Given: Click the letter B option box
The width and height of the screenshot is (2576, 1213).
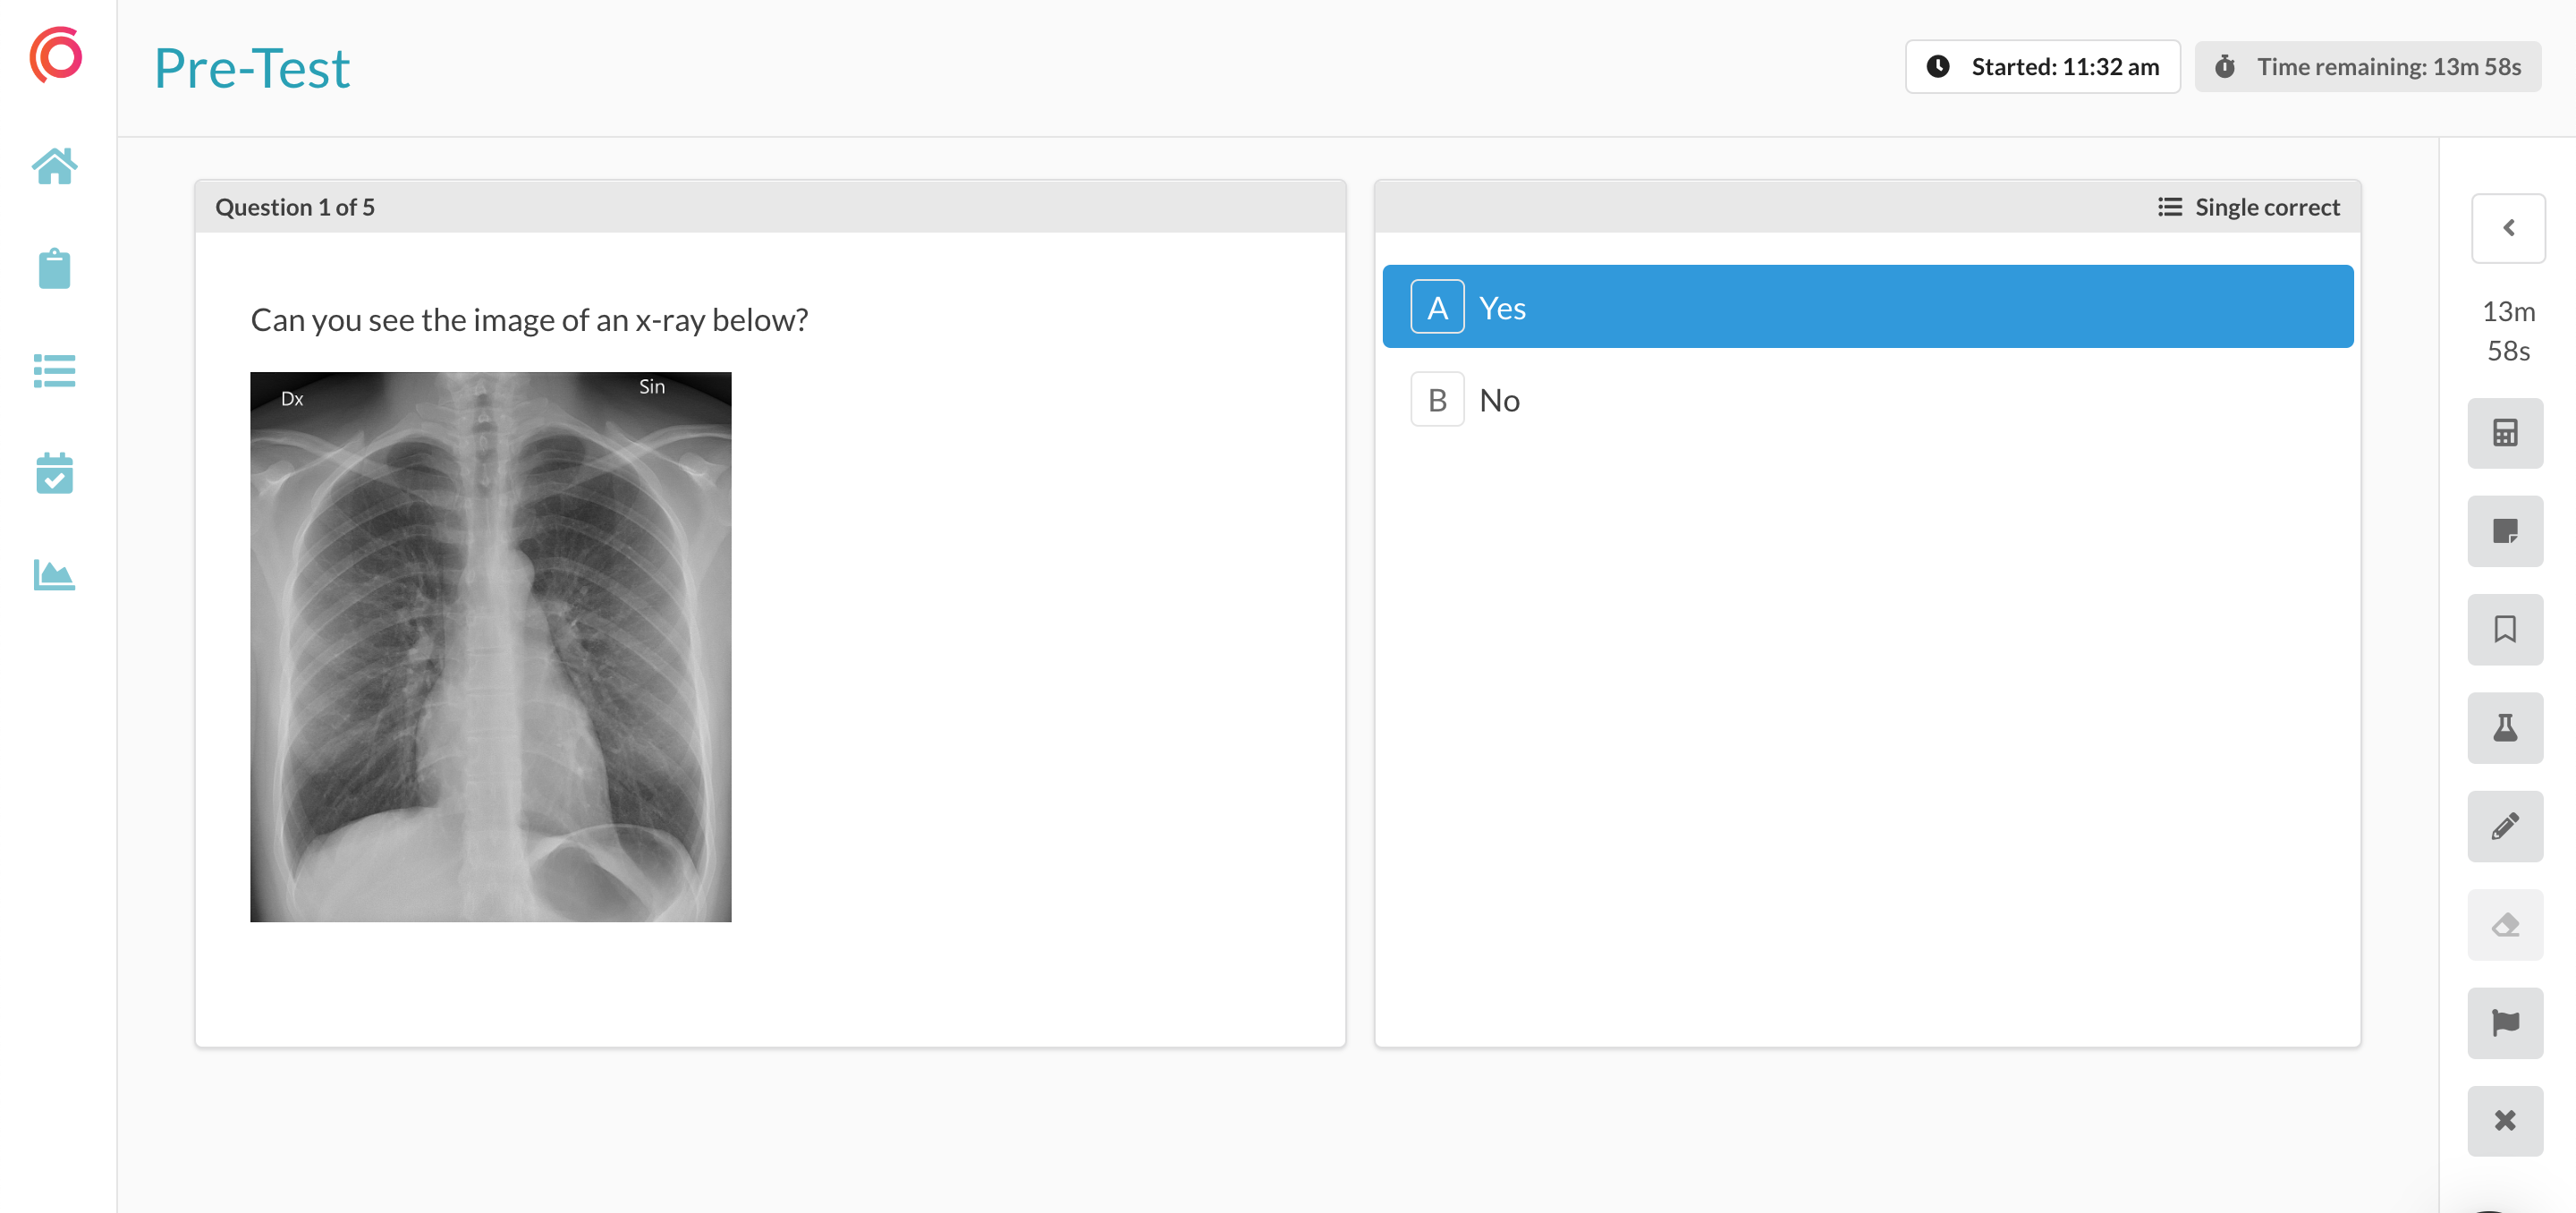Looking at the screenshot, I should pyautogui.click(x=1436, y=400).
